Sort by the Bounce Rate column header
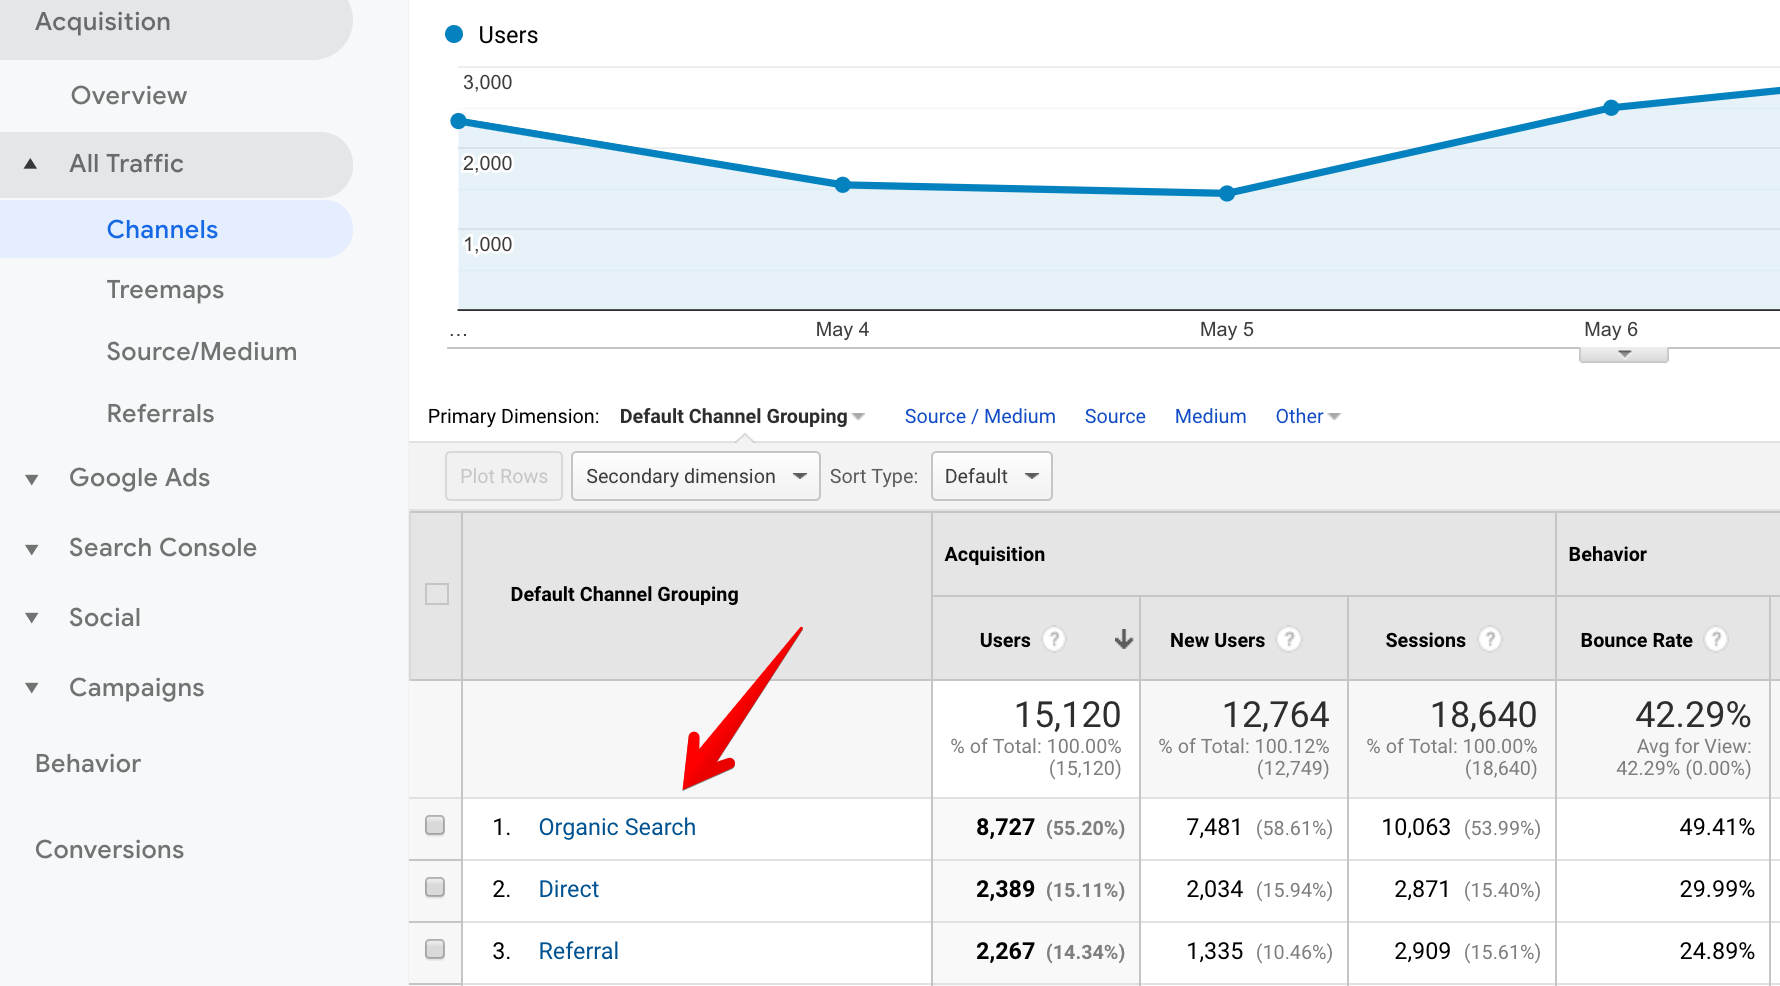Viewport: 1780px width, 986px height. [x=1636, y=640]
